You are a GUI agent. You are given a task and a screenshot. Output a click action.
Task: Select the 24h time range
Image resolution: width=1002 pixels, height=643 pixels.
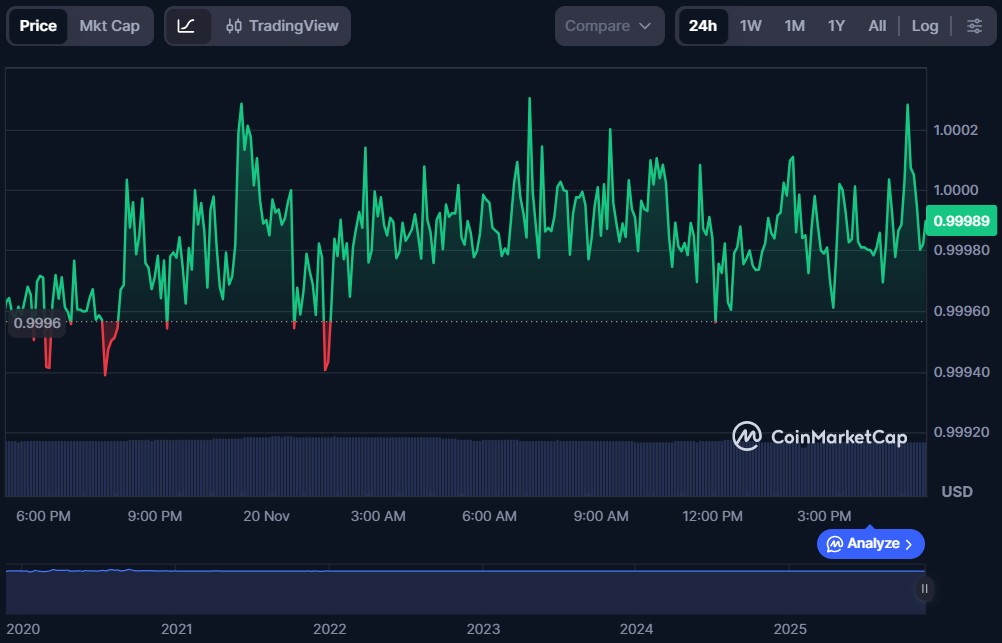point(703,26)
